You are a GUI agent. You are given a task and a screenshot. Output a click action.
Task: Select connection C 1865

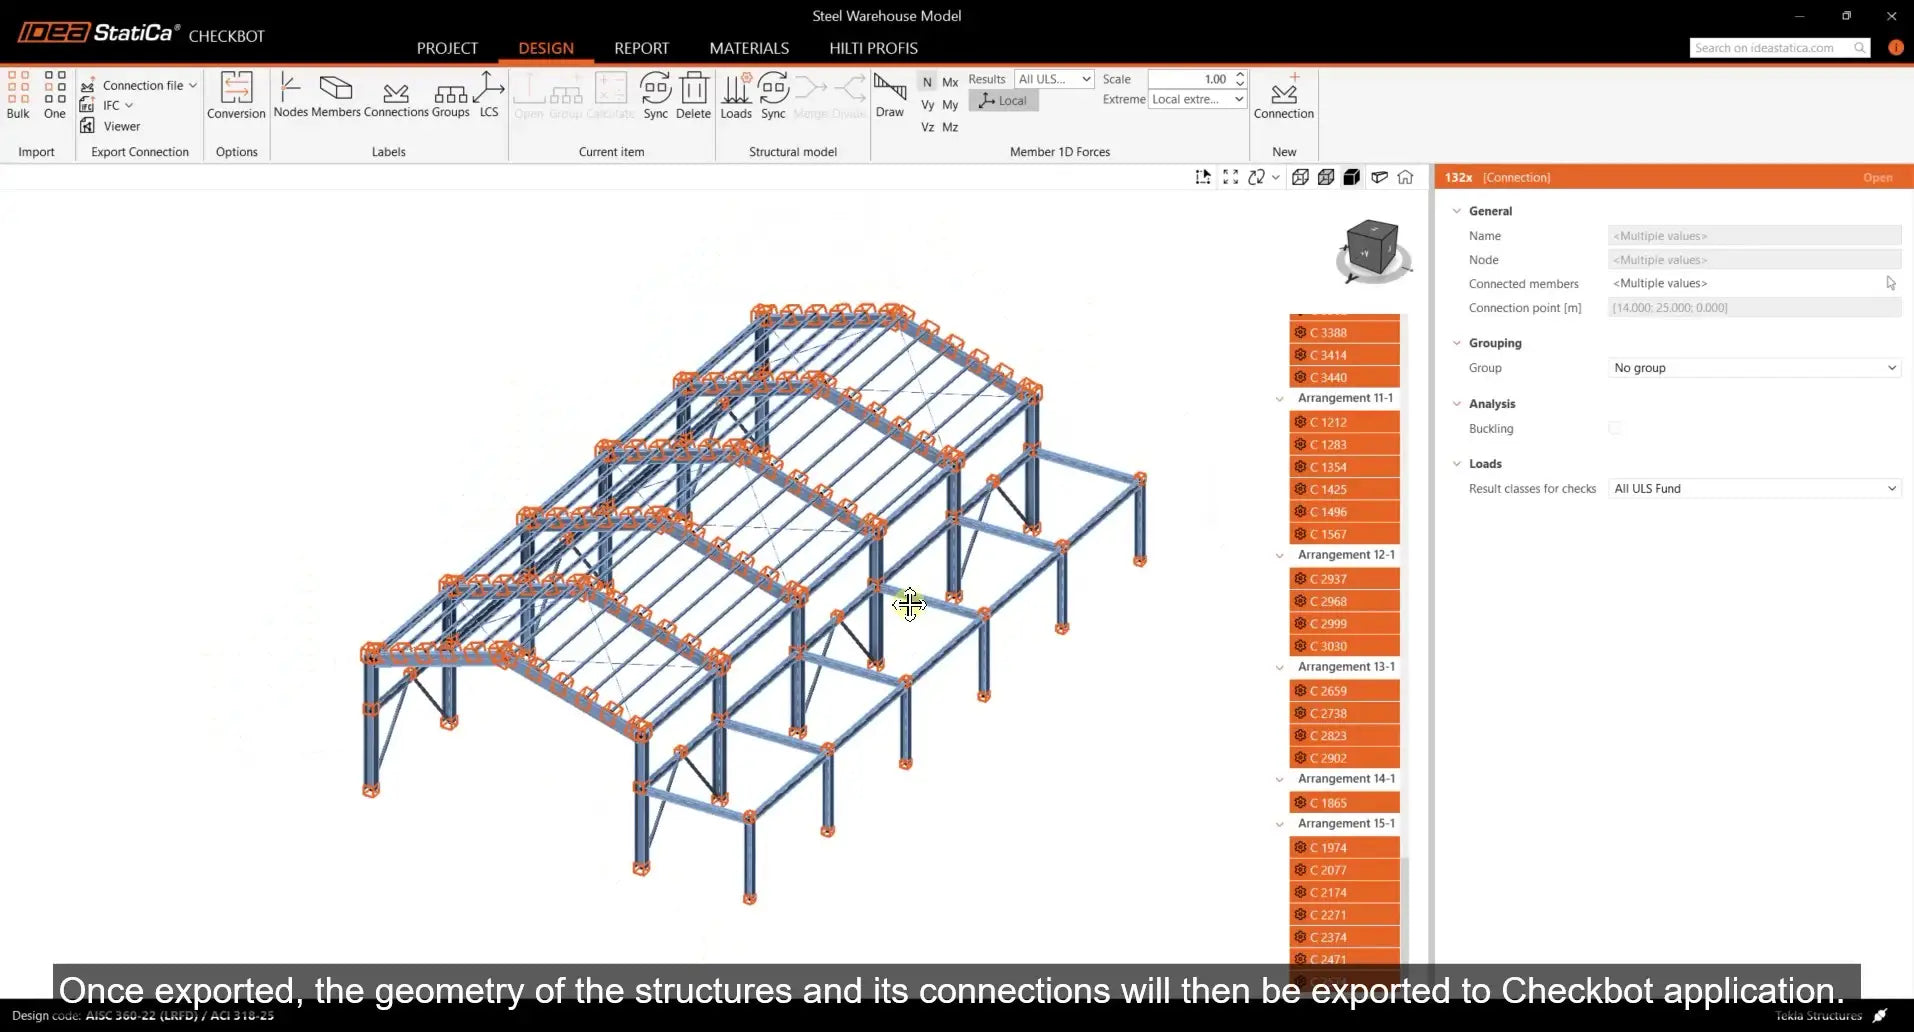[x=1344, y=803]
